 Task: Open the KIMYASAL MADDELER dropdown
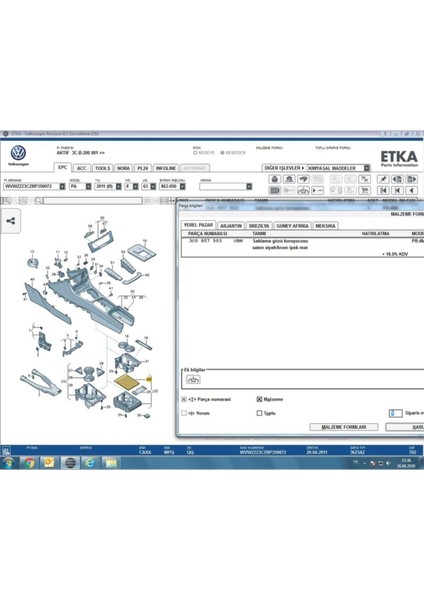[x=367, y=168]
